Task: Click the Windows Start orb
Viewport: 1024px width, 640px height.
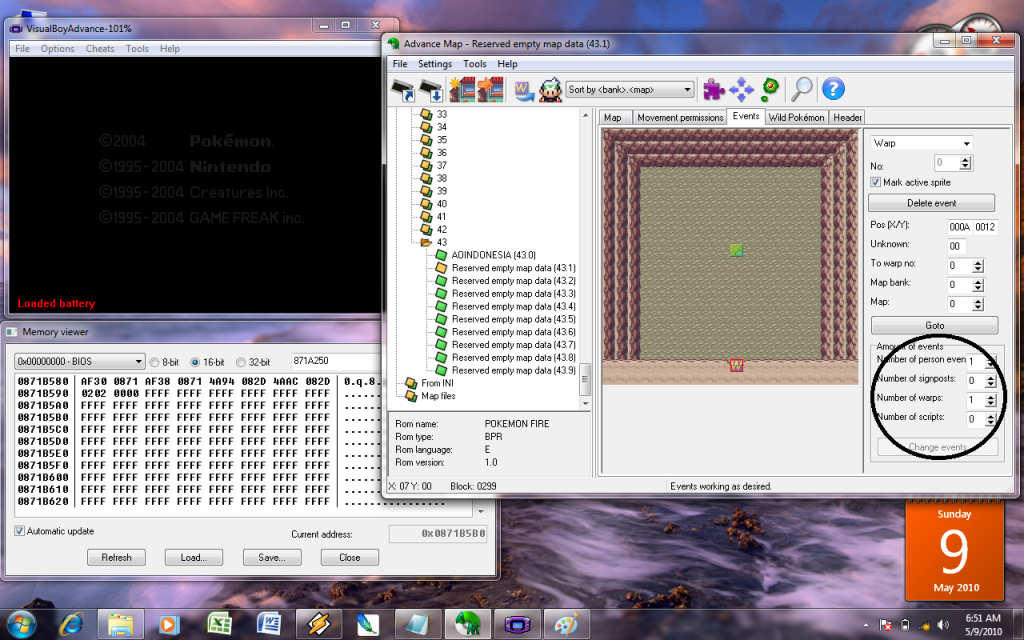Action: tap(21, 624)
